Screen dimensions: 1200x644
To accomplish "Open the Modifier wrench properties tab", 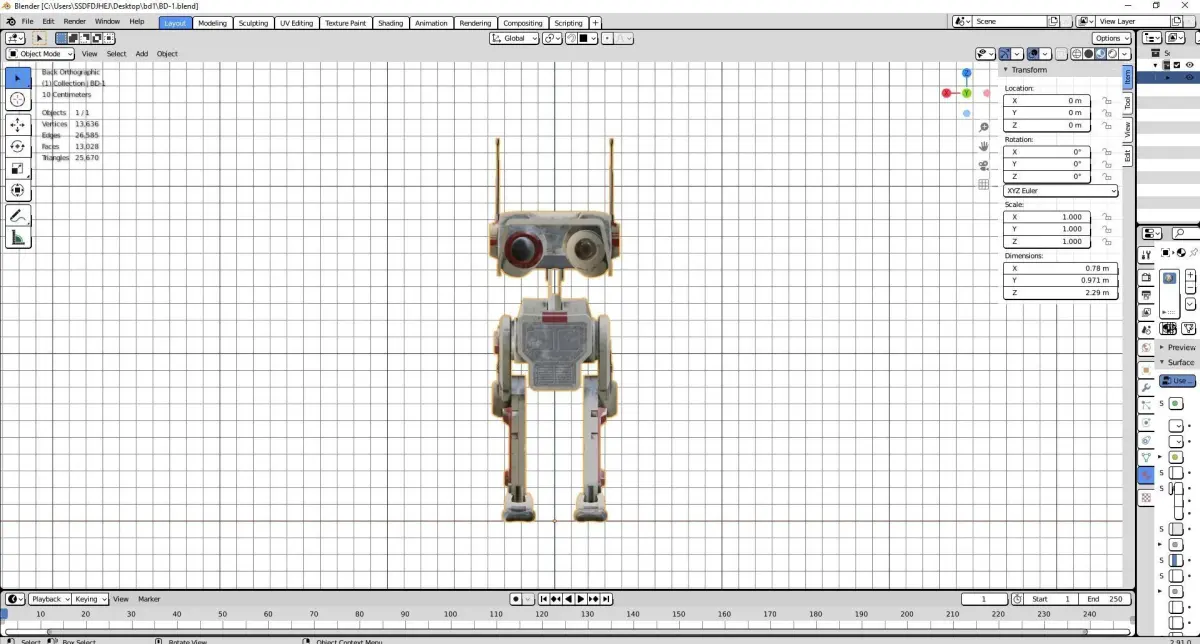I will (1146, 387).
